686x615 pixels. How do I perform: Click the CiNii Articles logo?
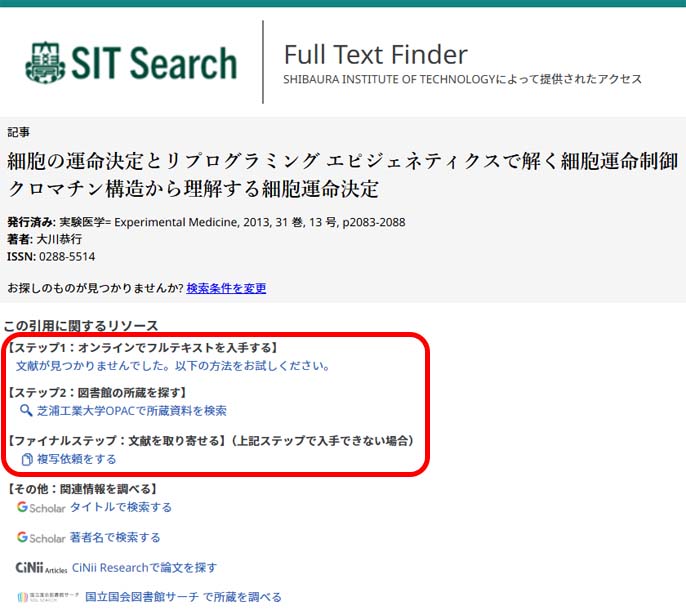[42, 568]
